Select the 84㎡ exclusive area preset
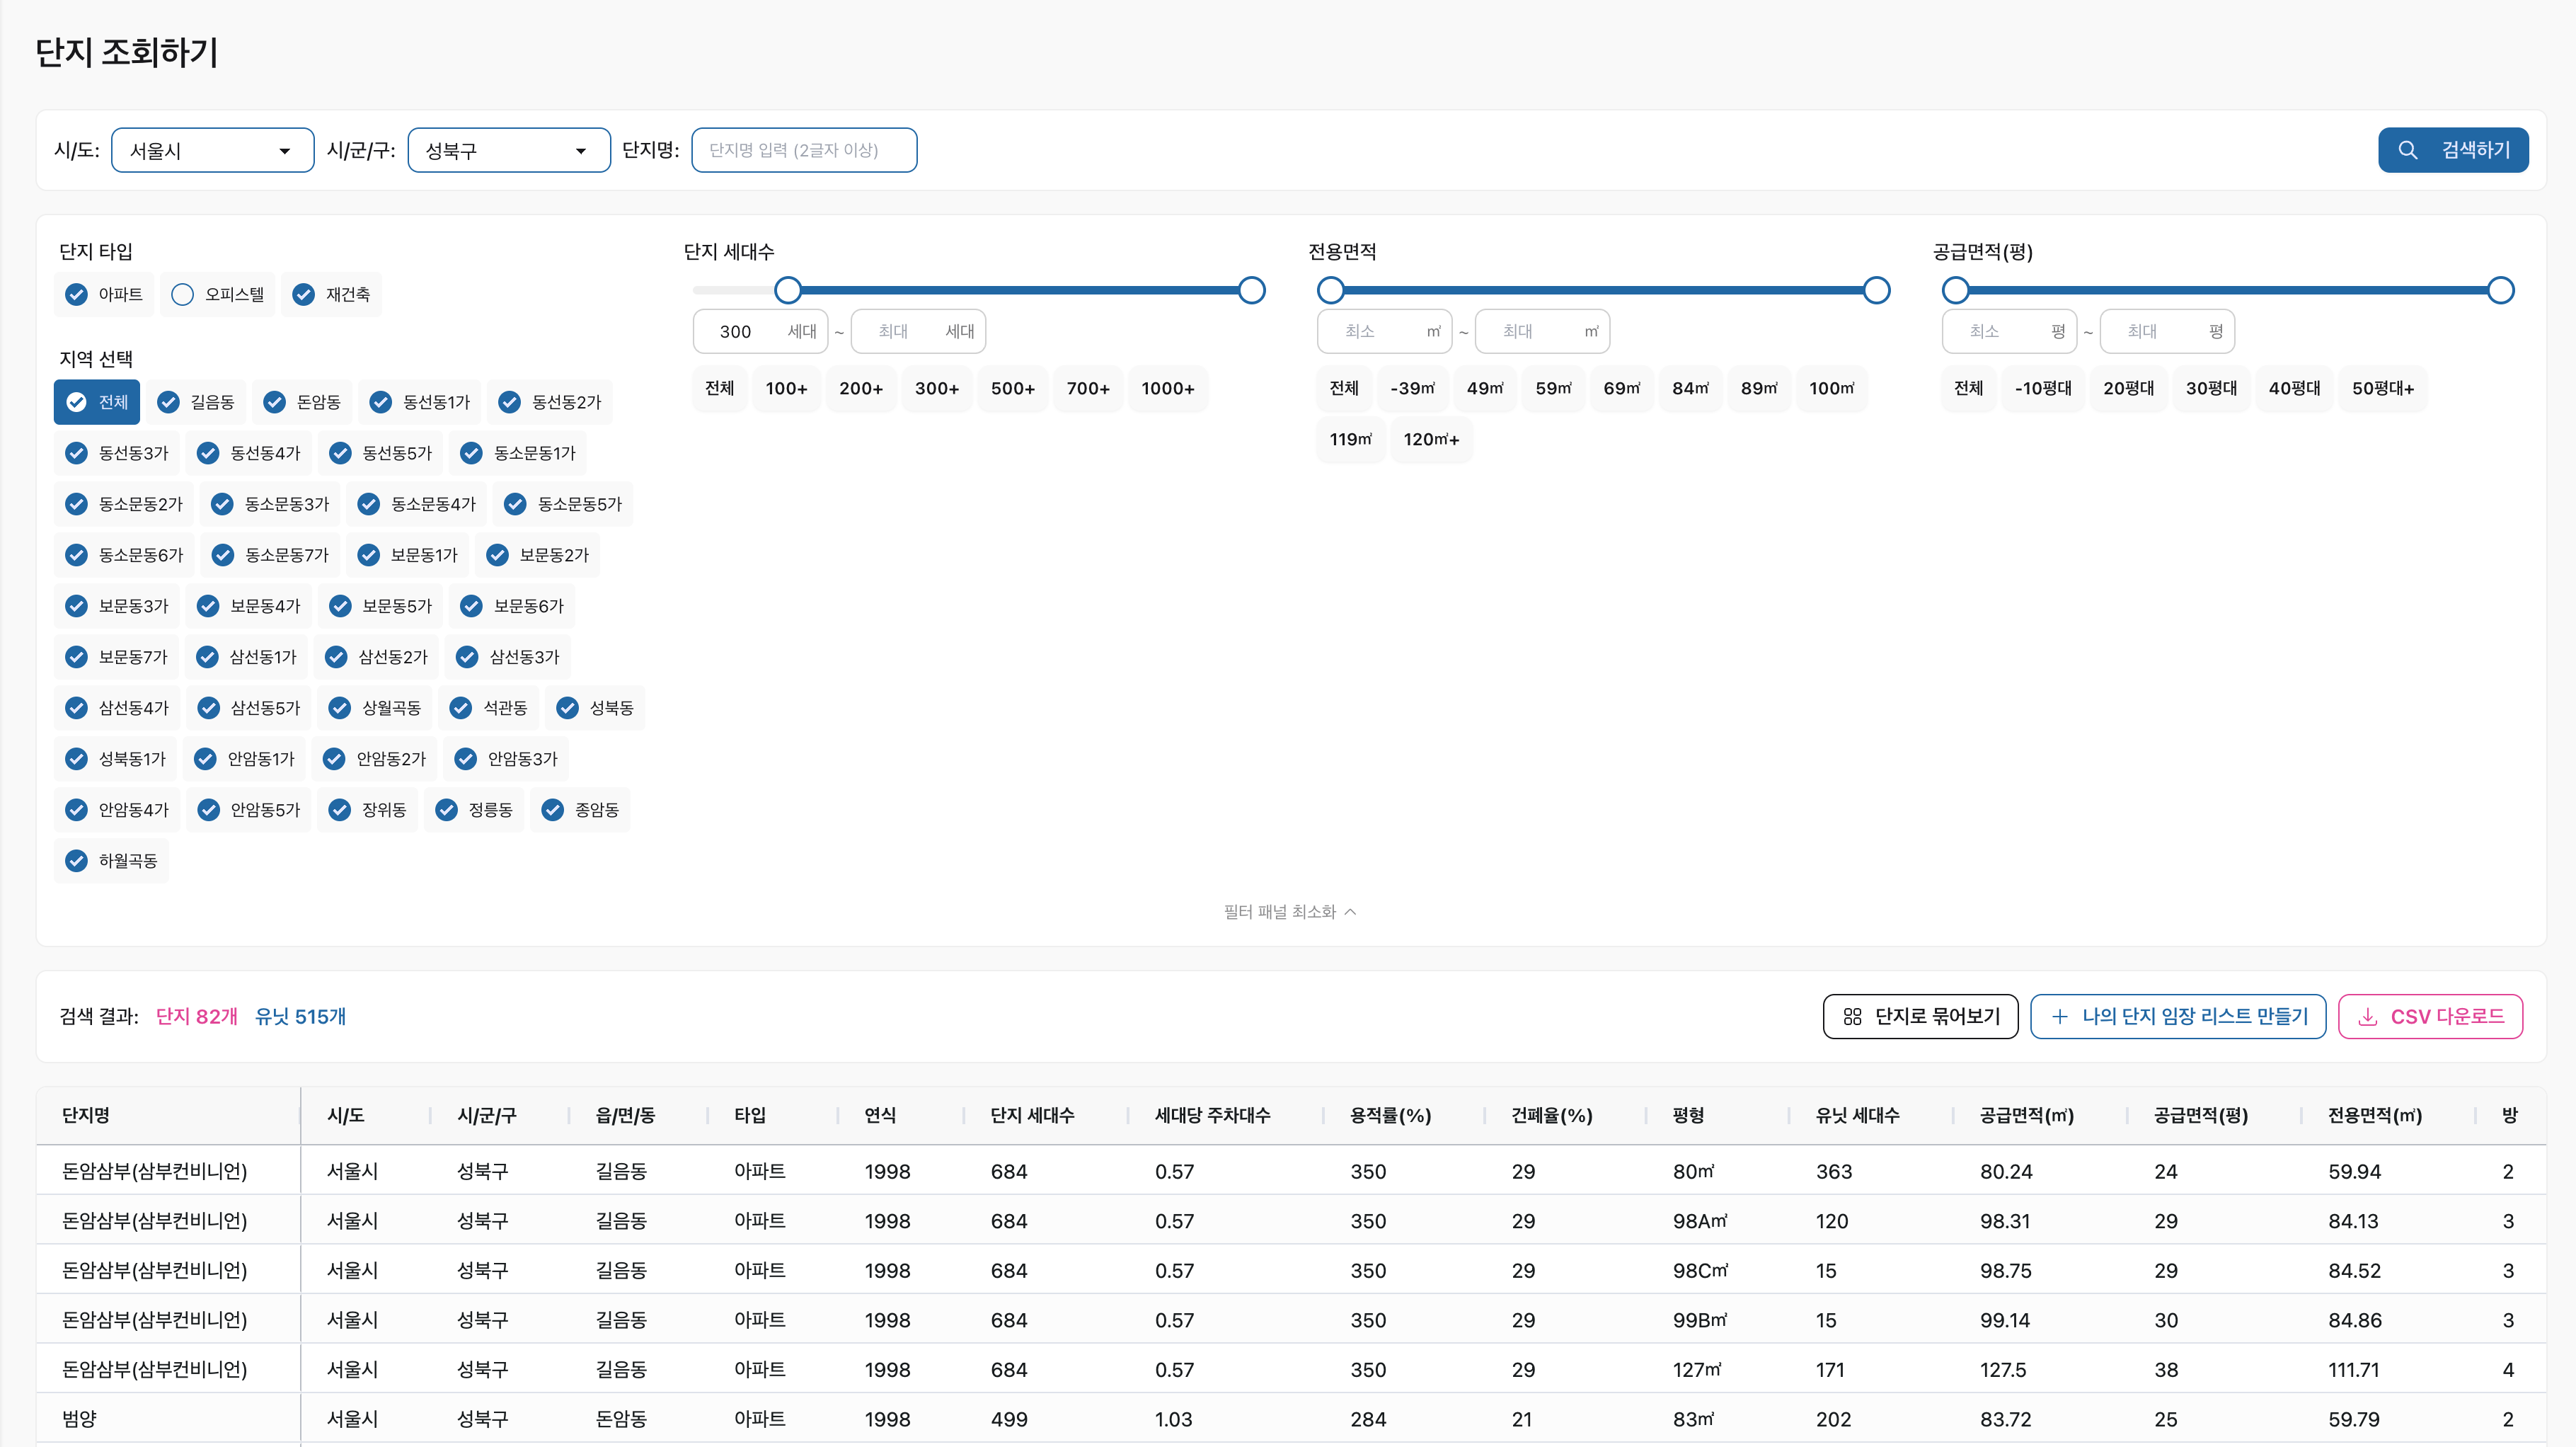The width and height of the screenshot is (2576, 1447). click(x=1690, y=388)
